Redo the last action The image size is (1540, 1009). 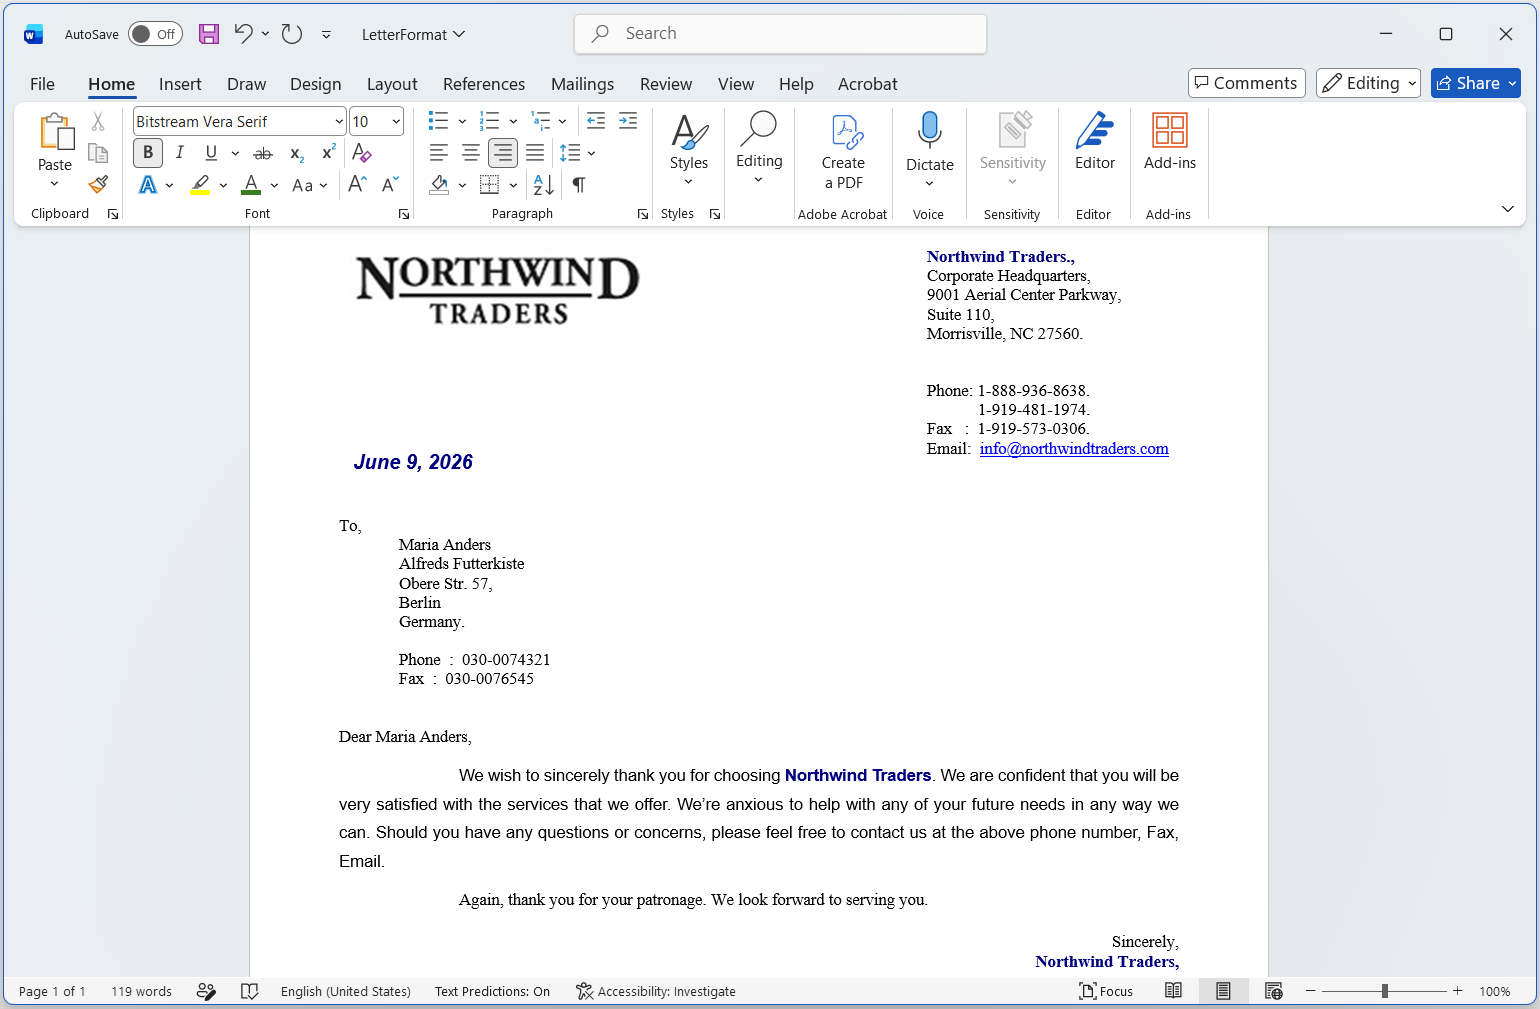(x=292, y=34)
